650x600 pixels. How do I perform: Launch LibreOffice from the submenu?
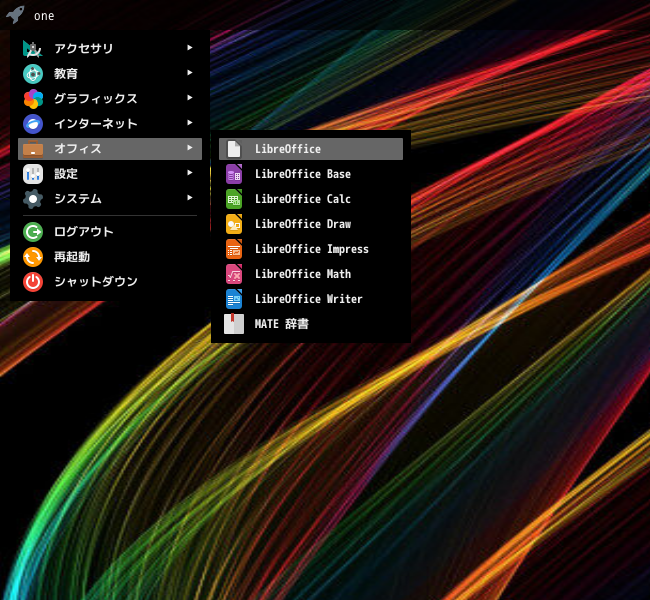click(311, 149)
